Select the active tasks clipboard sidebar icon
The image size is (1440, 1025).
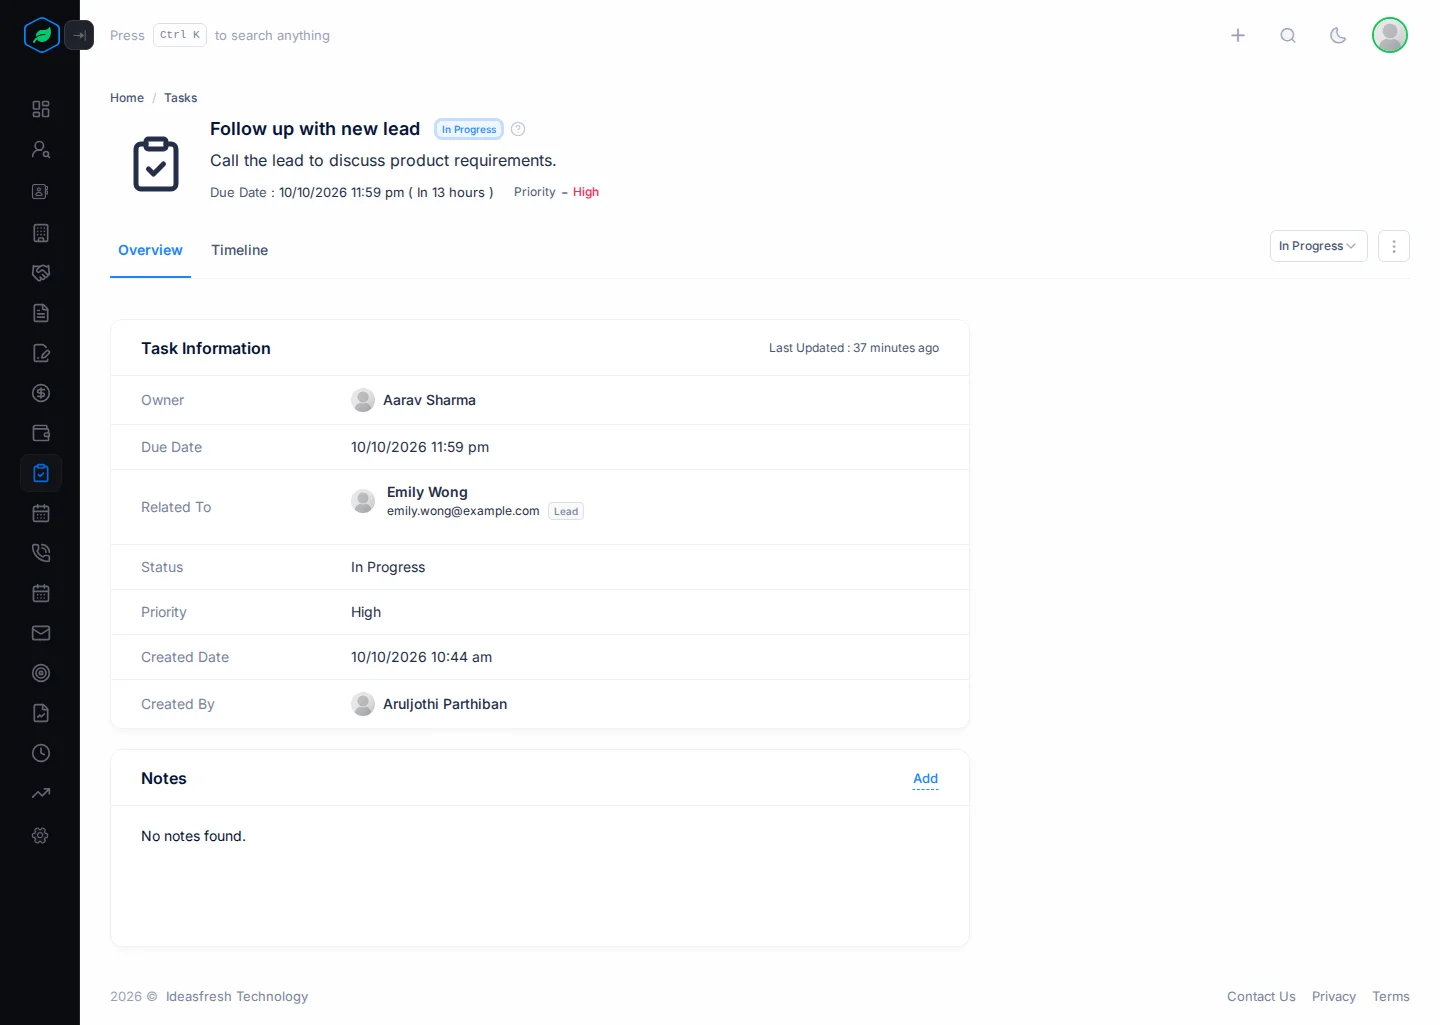[x=41, y=473]
